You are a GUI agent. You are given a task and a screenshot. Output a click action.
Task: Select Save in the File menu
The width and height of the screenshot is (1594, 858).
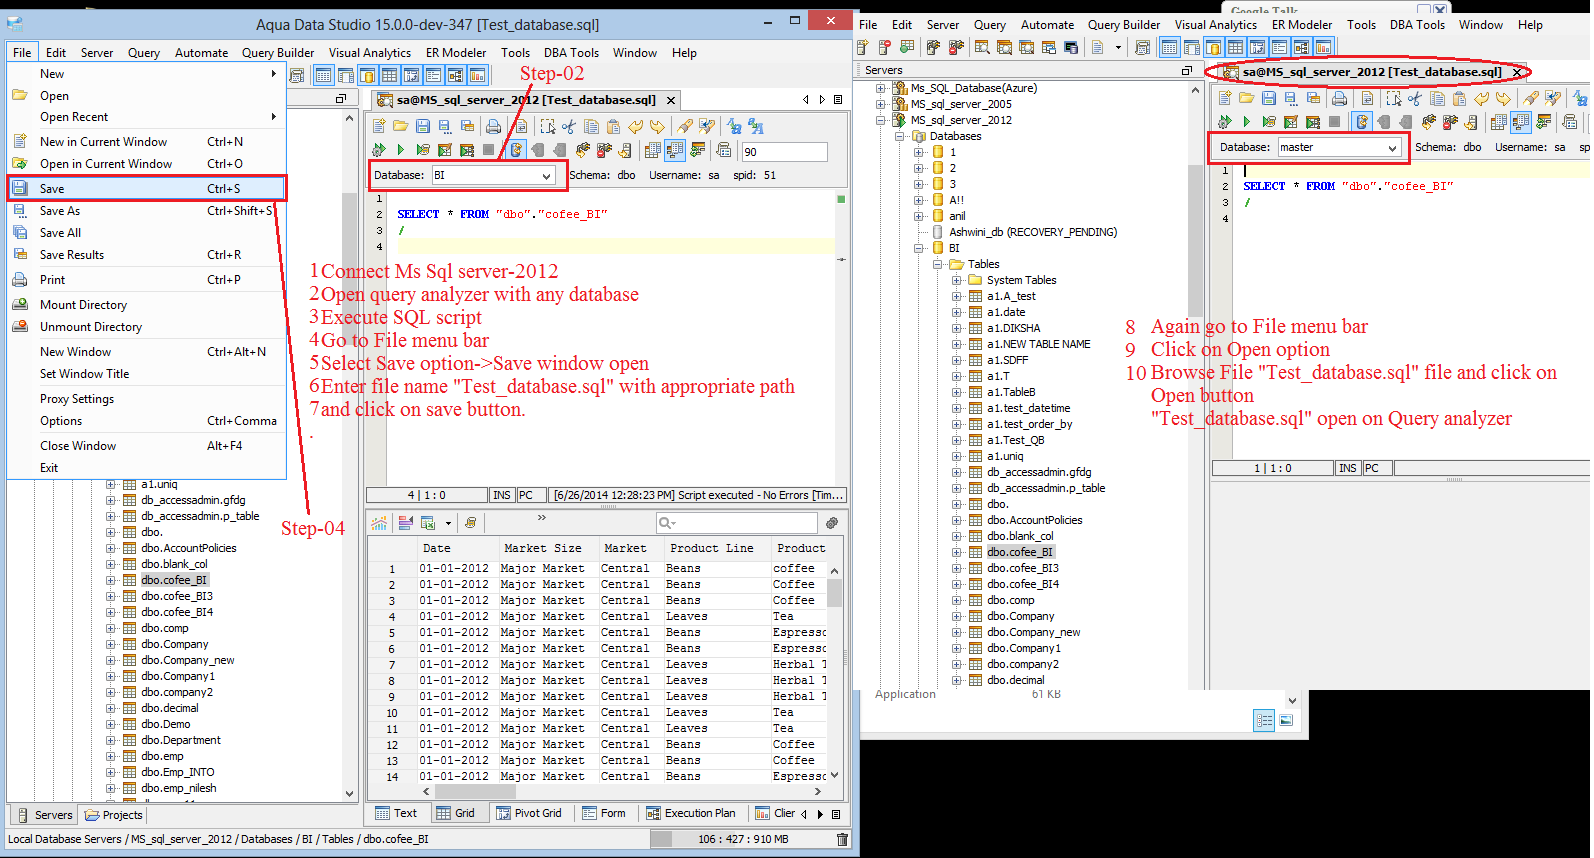coord(147,188)
